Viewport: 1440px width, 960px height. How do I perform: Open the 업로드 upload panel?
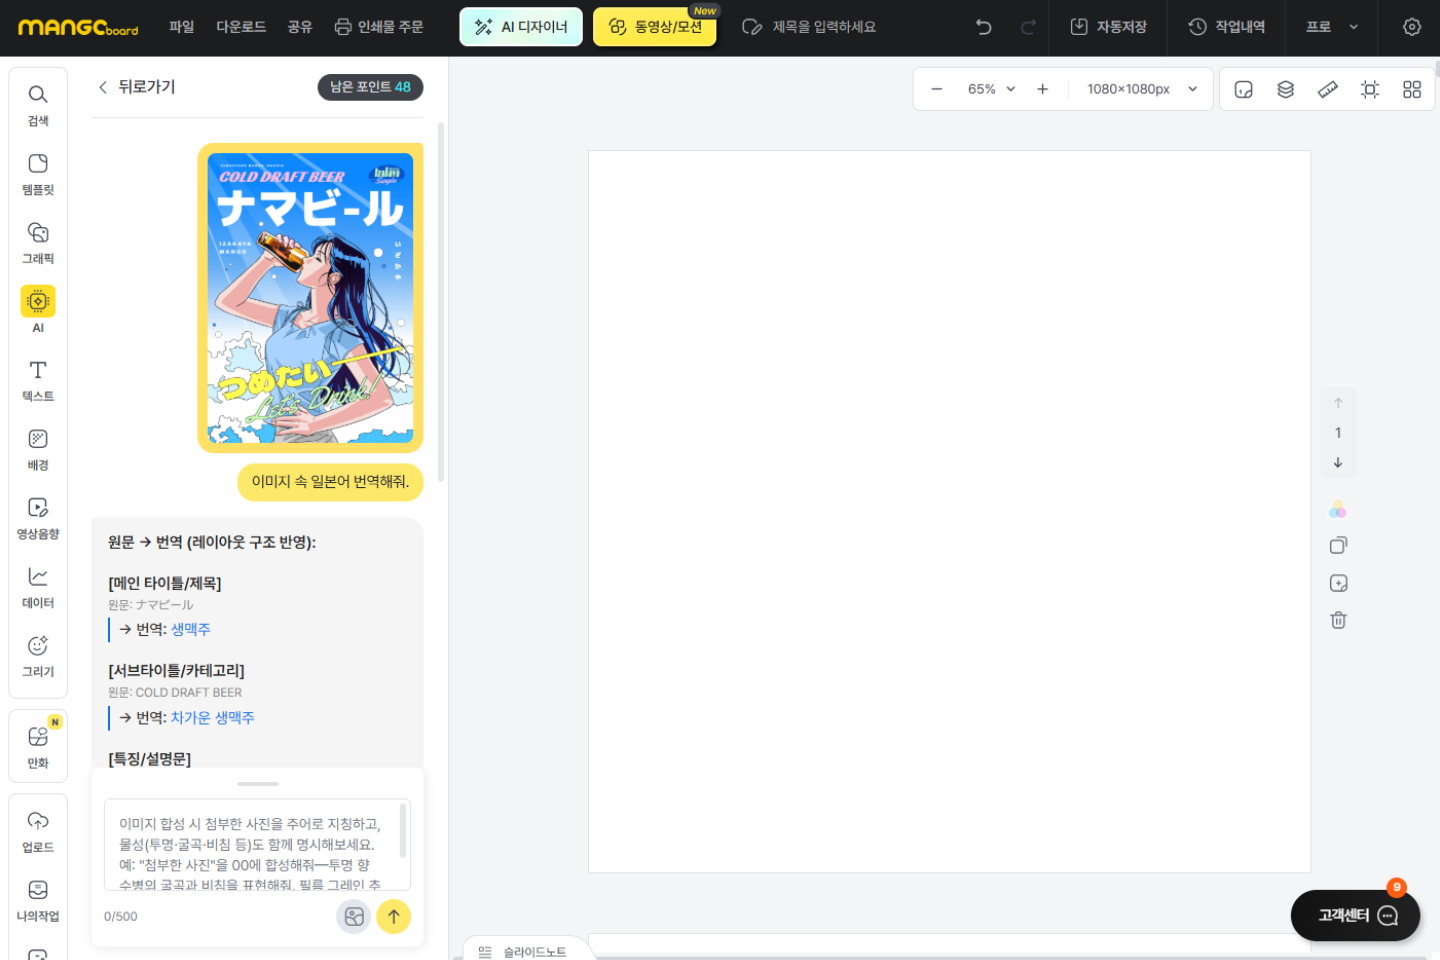[x=38, y=831]
